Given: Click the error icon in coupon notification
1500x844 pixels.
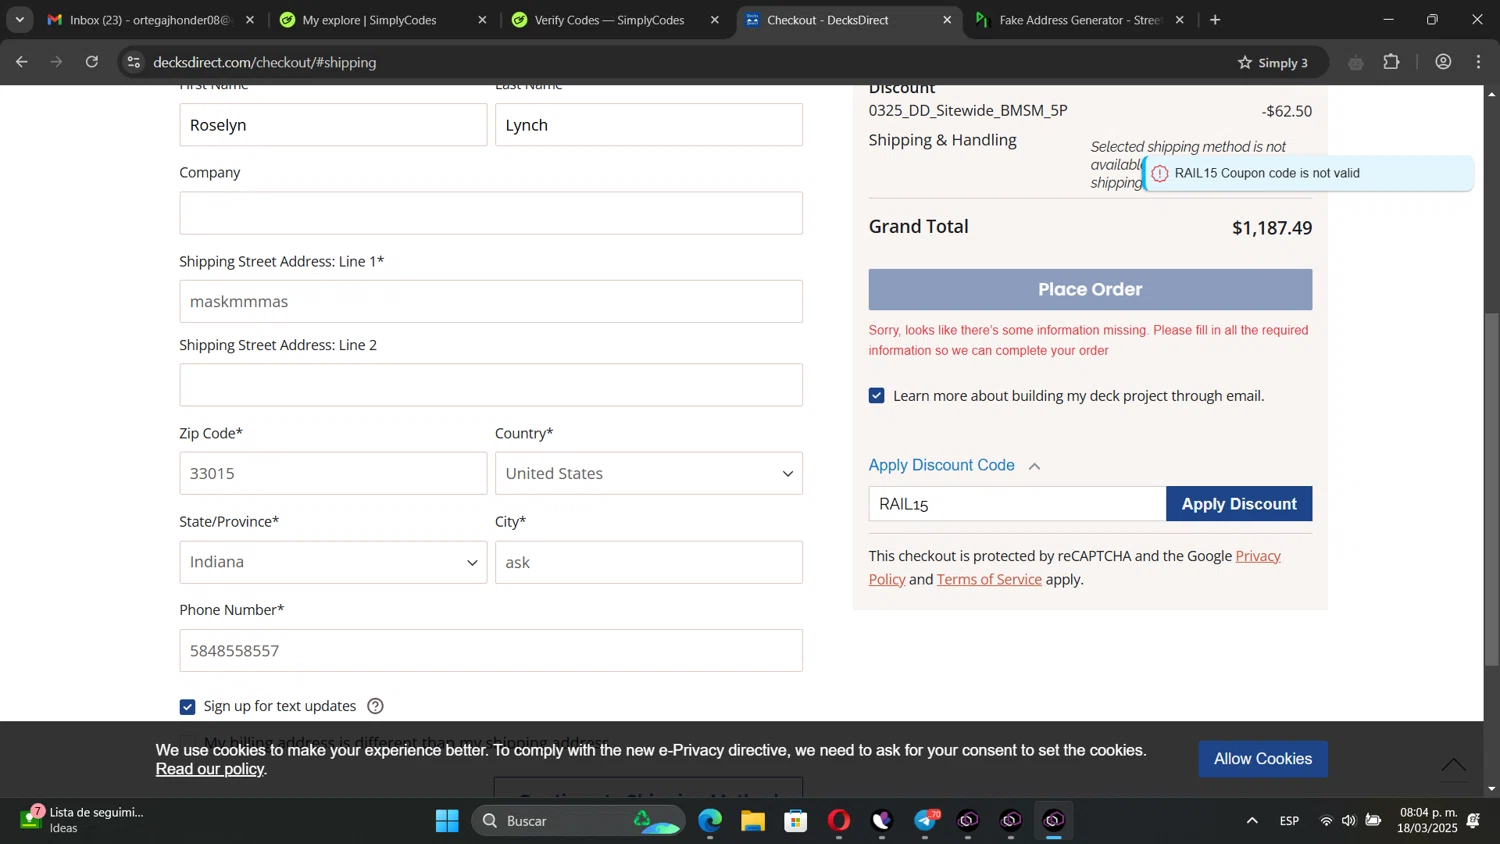Looking at the screenshot, I should 1160,173.
